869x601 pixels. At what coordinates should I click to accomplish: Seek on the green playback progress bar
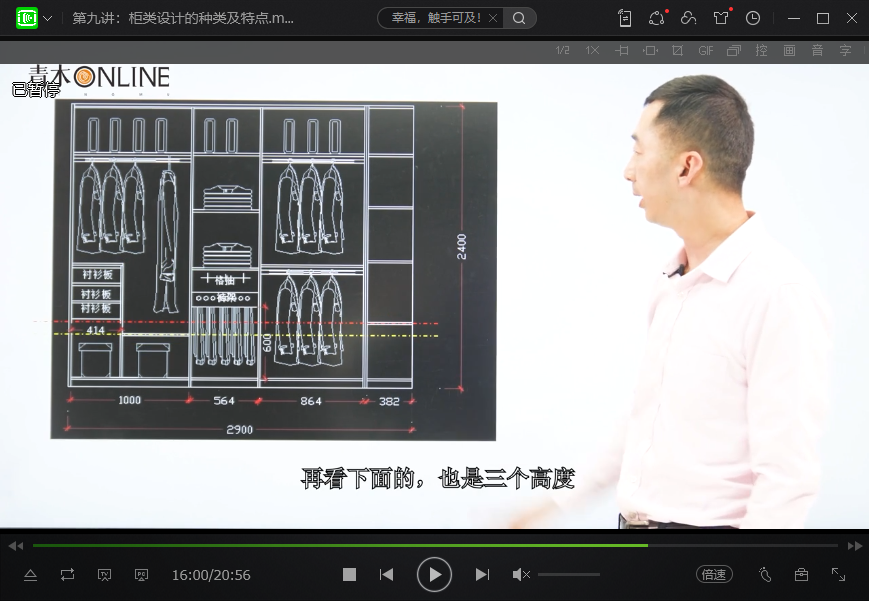435,546
